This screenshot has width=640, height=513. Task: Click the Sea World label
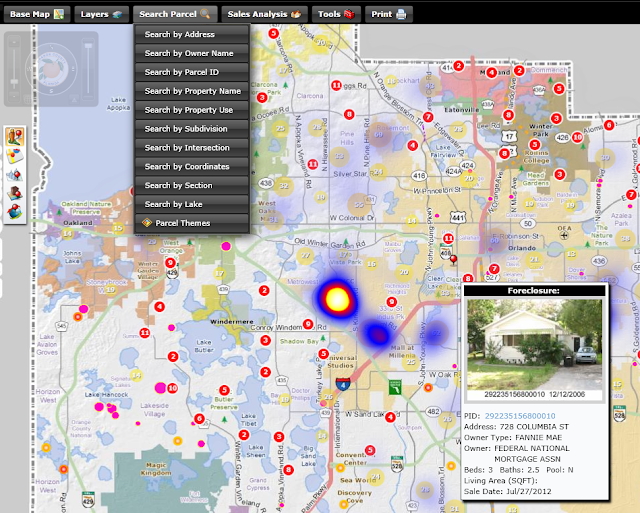point(358,480)
